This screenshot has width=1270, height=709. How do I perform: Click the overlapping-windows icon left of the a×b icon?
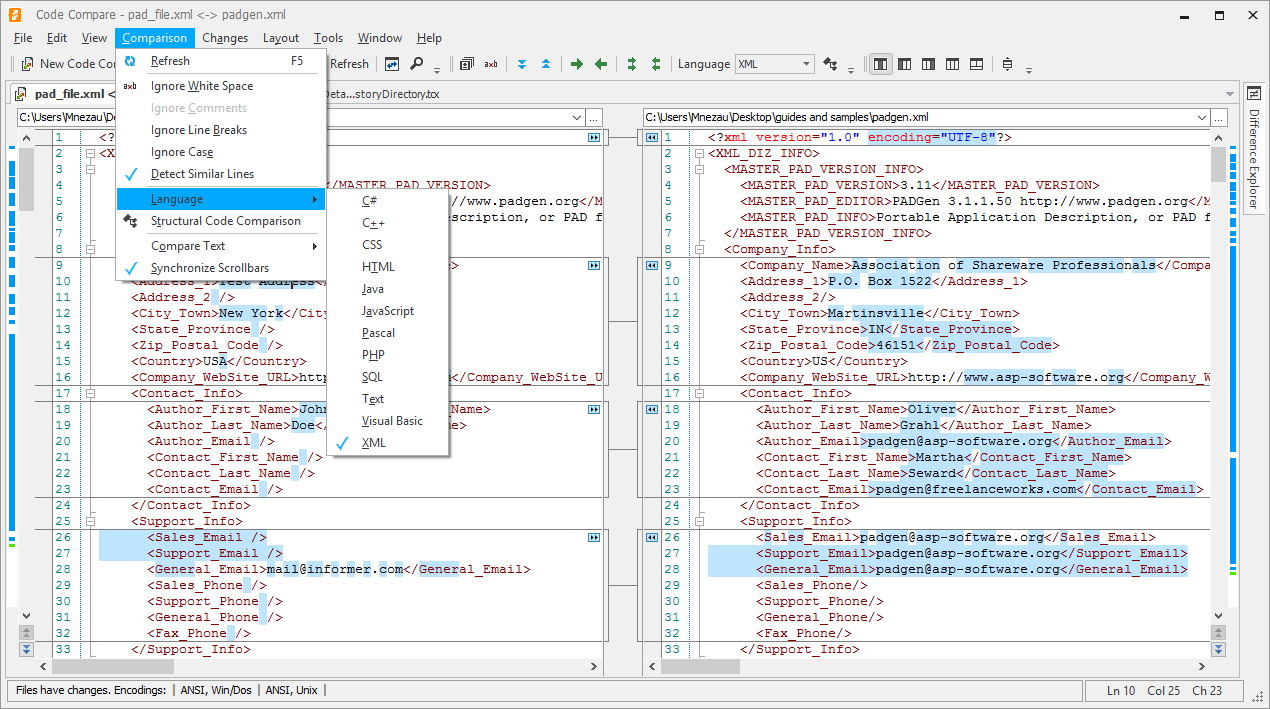[x=466, y=64]
